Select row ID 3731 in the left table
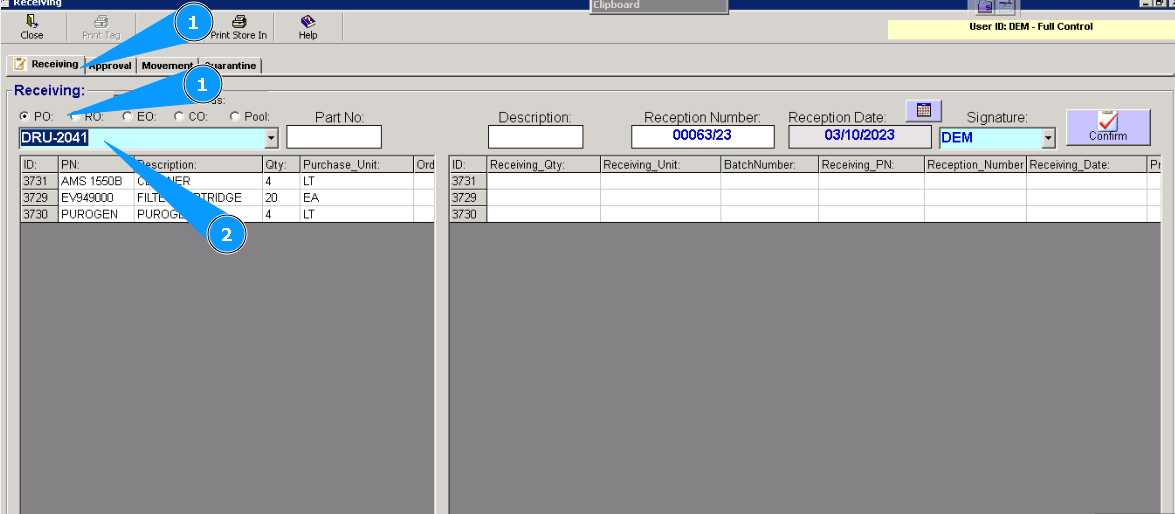Viewport: 1175px width, 514px height. pos(39,181)
